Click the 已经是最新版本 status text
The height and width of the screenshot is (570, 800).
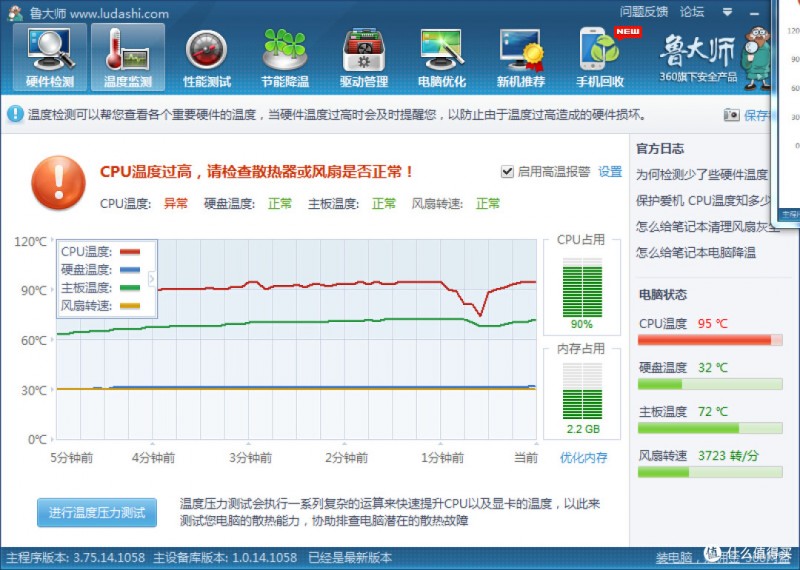coord(350,558)
